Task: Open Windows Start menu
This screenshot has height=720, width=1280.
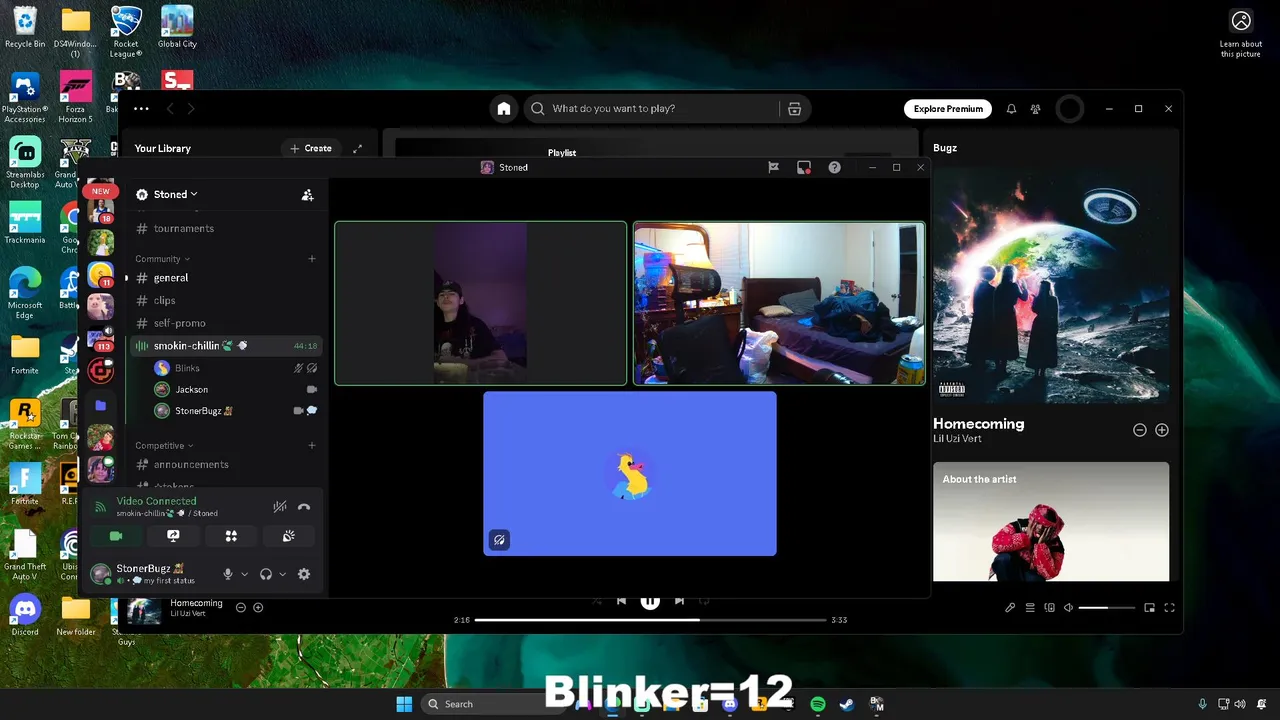Action: [404, 704]
